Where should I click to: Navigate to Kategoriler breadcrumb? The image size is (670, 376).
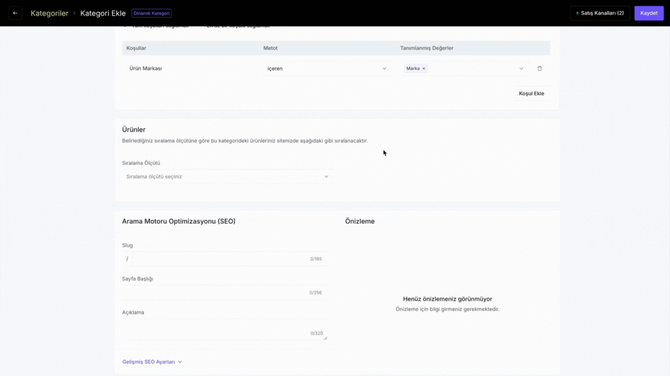(x=49, y=13)
